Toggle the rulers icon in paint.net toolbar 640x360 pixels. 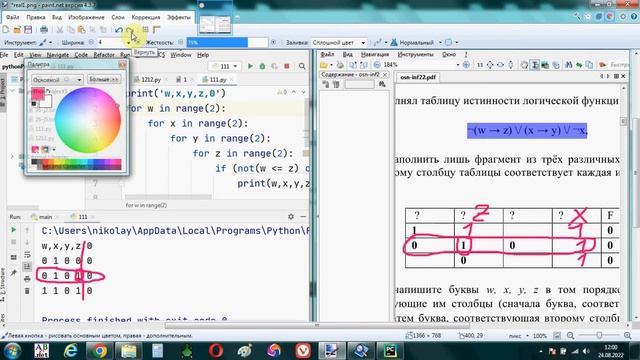click(x=156, y=29)
